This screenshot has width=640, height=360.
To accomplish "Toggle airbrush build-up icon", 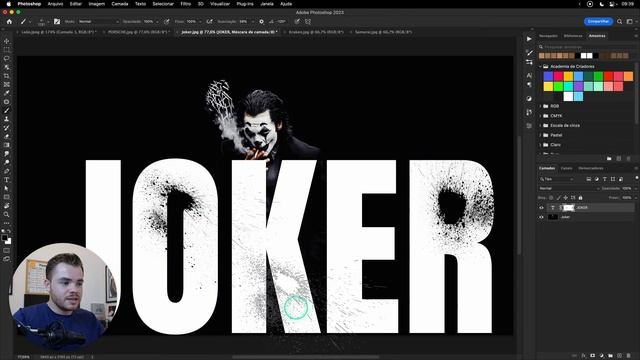I will [209, 22].
